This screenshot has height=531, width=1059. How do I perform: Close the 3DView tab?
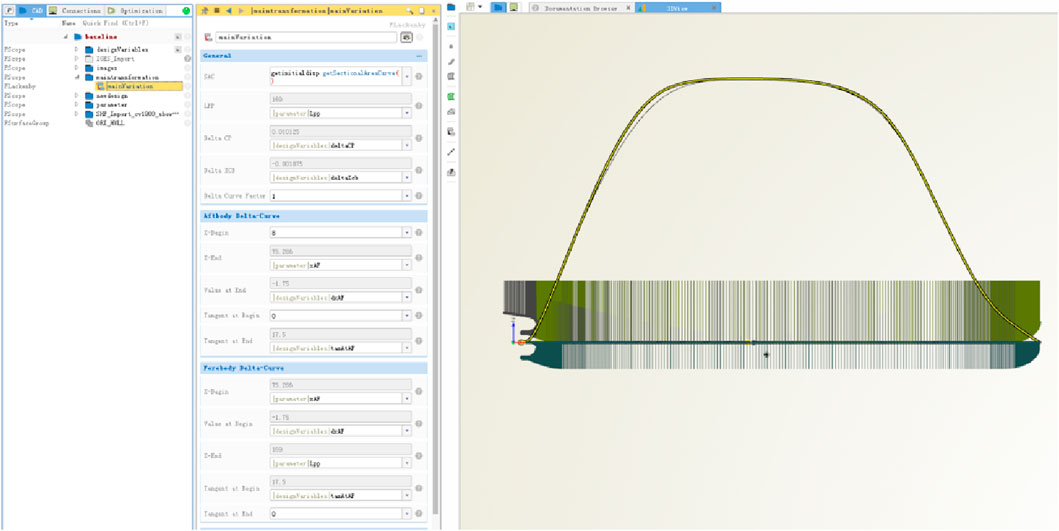pos(713,8)
